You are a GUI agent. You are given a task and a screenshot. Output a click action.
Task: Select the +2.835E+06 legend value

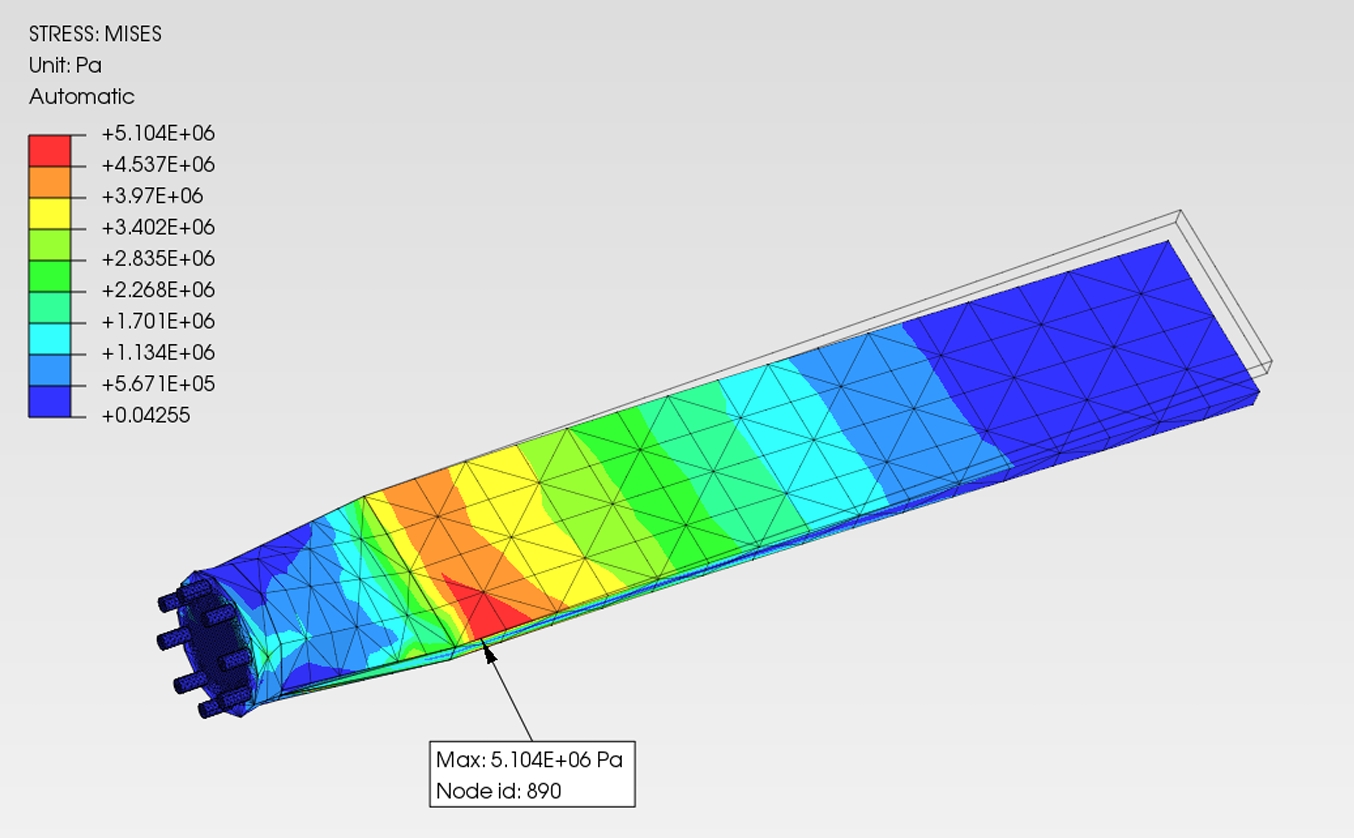pos(158,259)
